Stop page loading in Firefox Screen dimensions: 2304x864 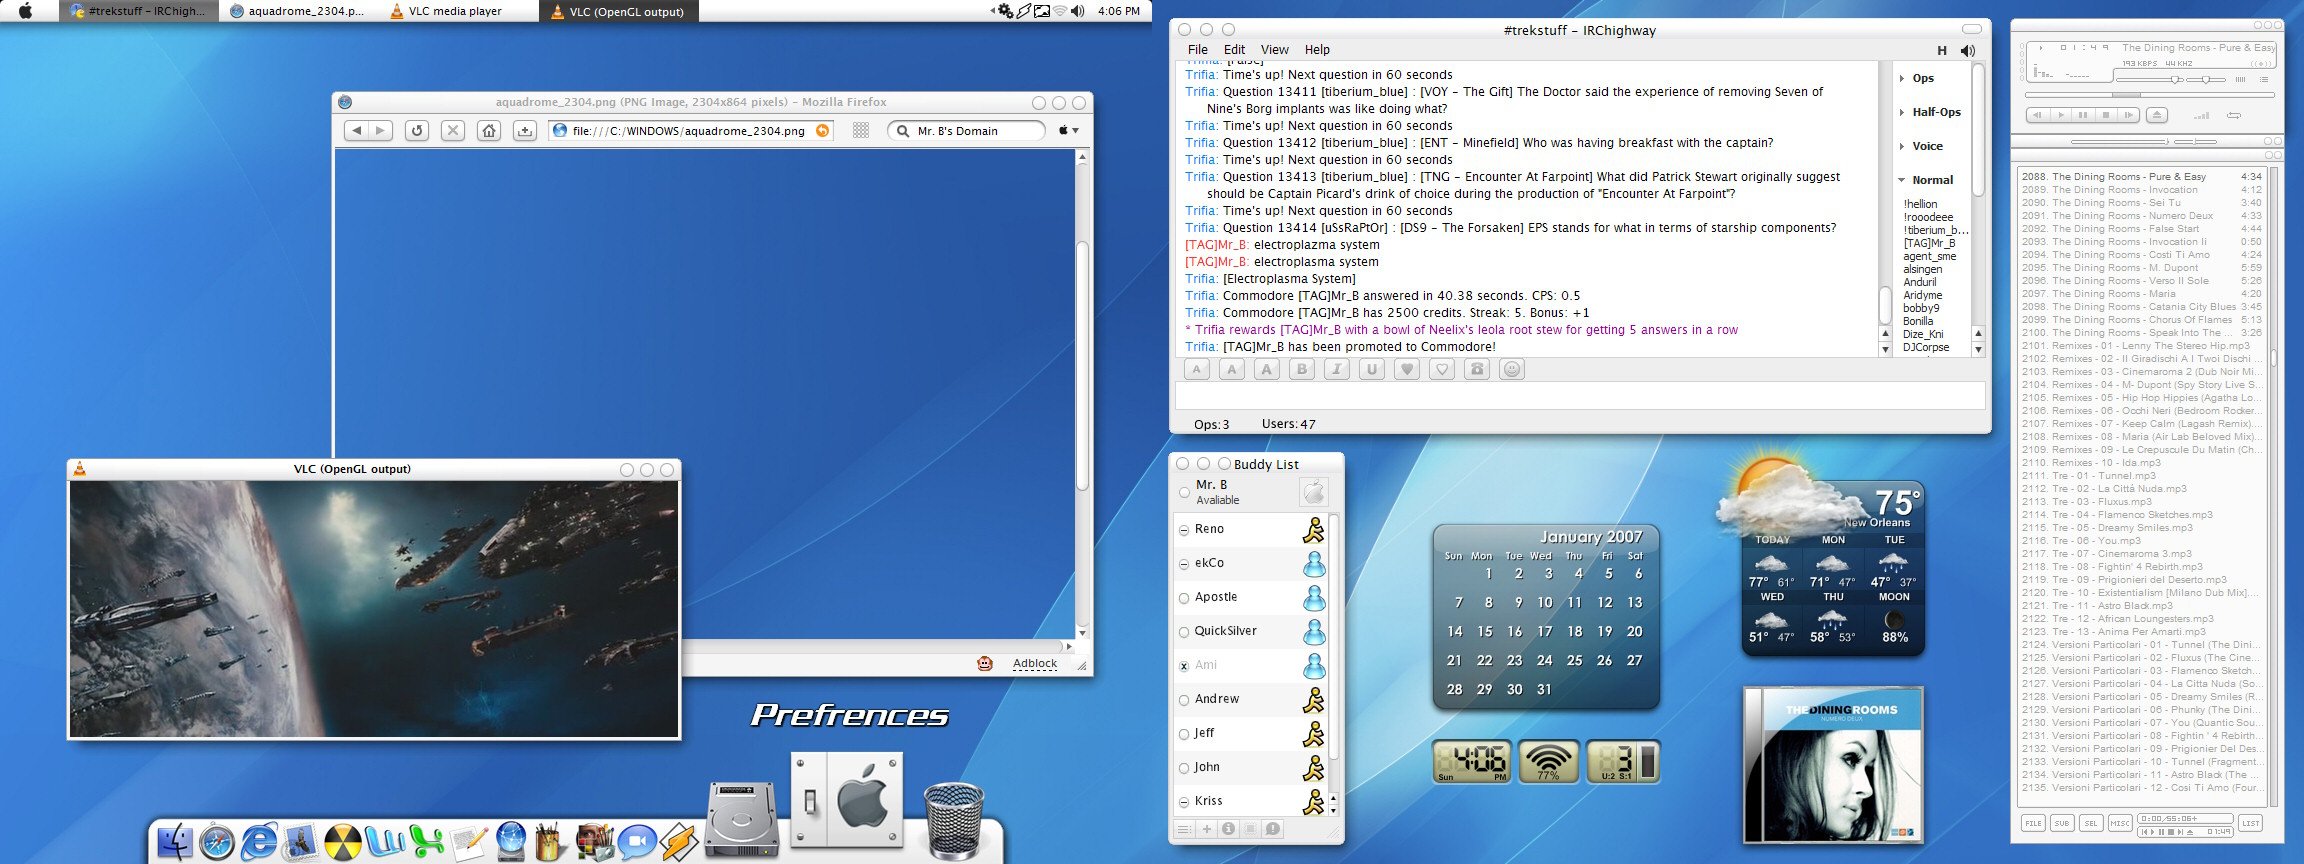coord(453,130)
